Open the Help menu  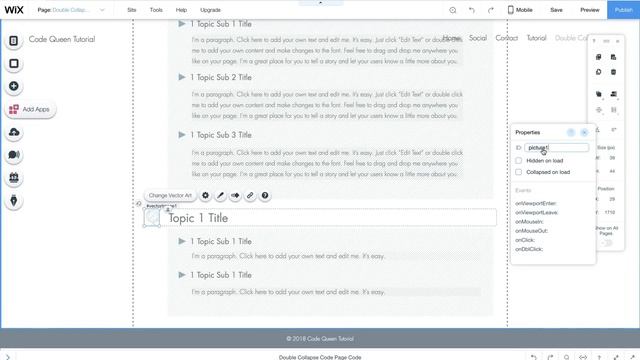(x=181, y=10)
